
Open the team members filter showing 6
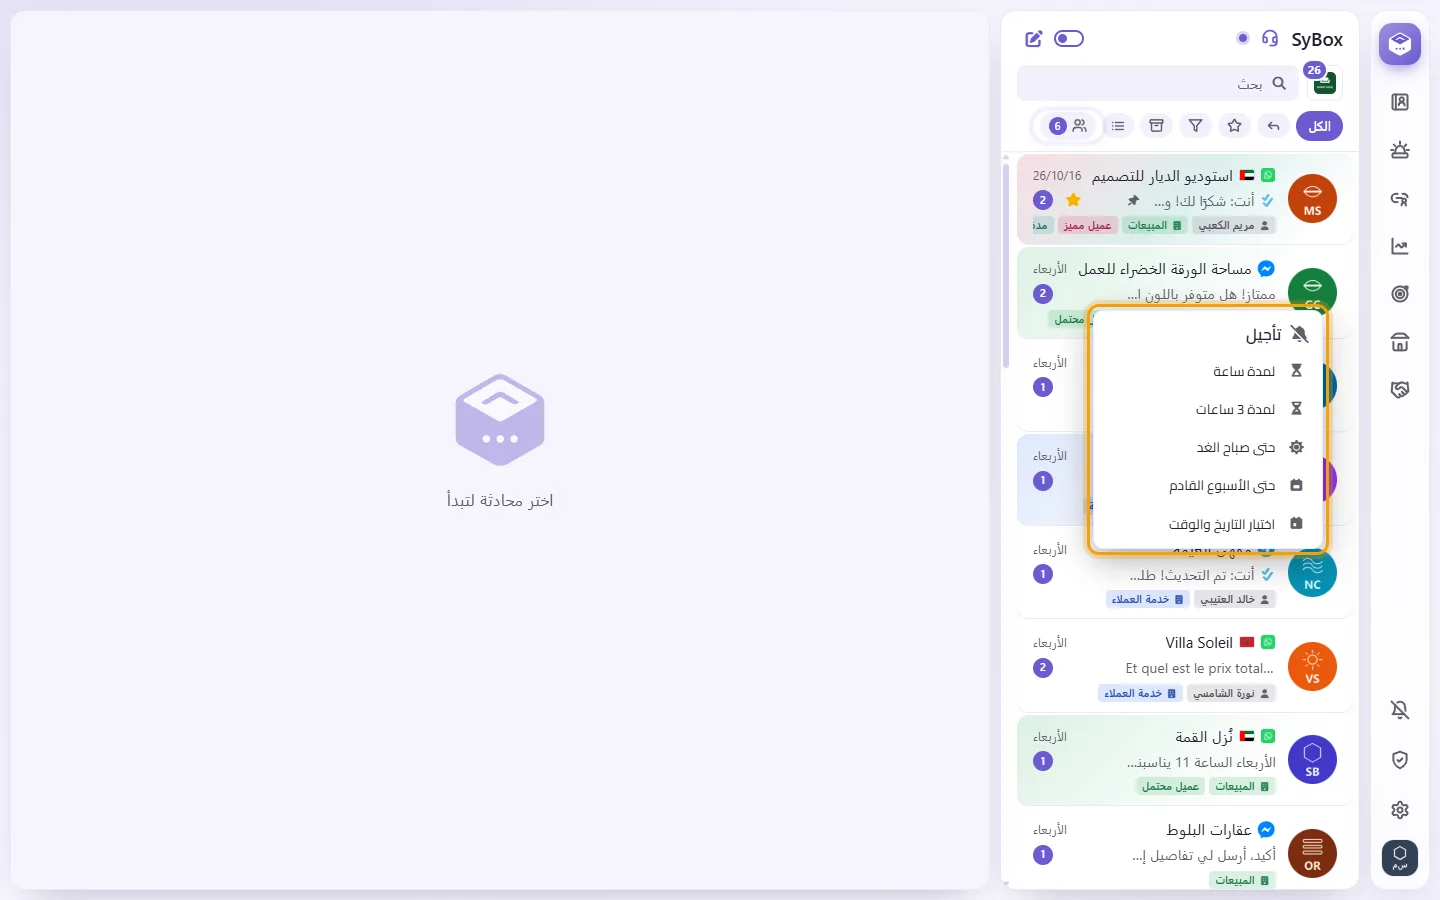tap(1068, 126)
